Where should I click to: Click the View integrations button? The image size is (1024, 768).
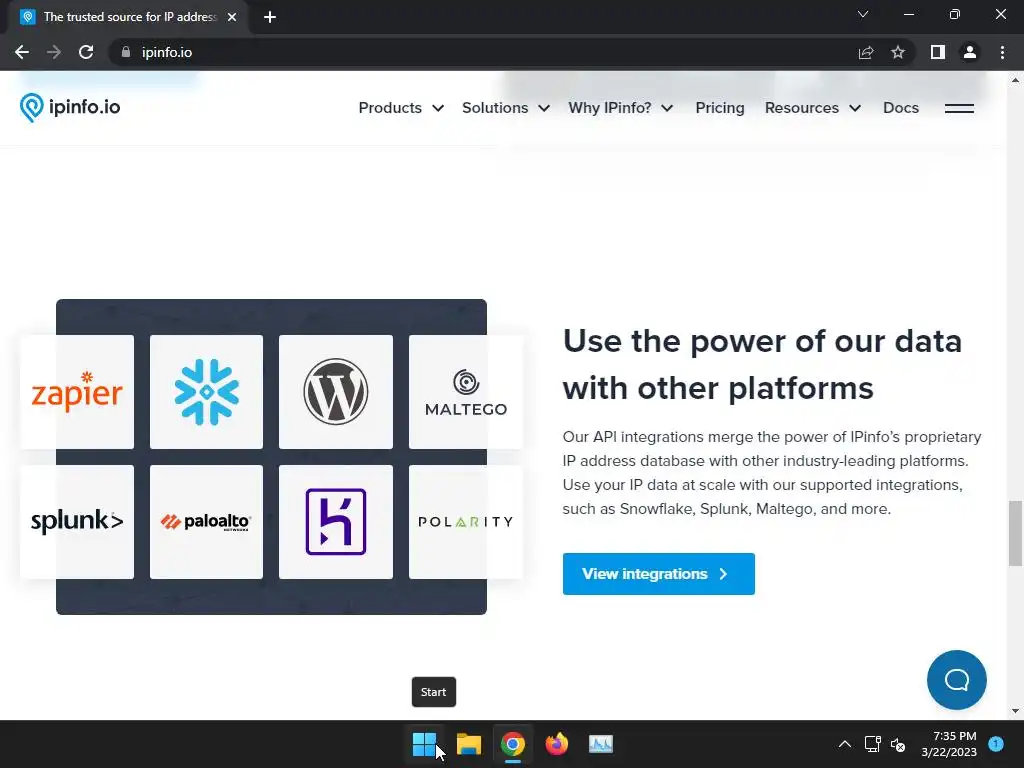click(x=658, y=573)
